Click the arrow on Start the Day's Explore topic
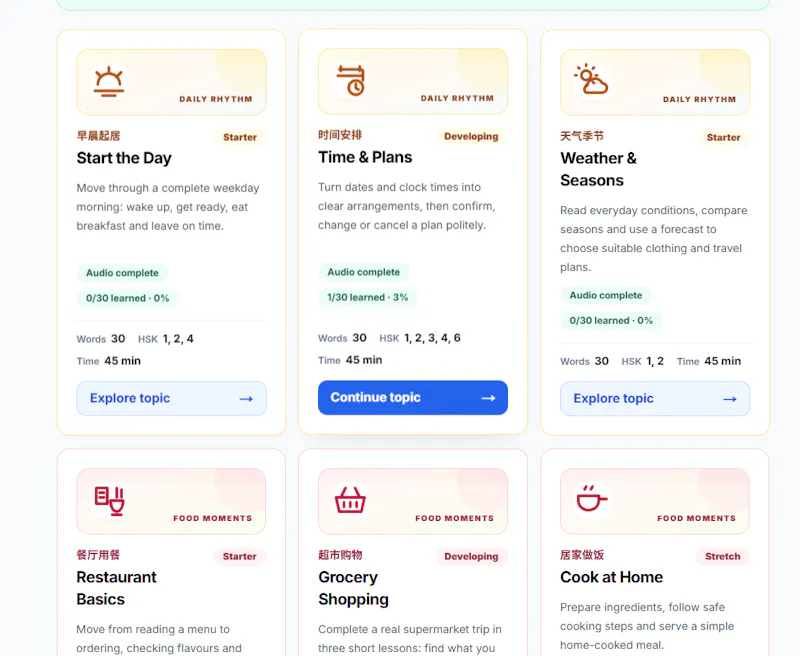This screenshot has height=656, width=800. [246, 399]
